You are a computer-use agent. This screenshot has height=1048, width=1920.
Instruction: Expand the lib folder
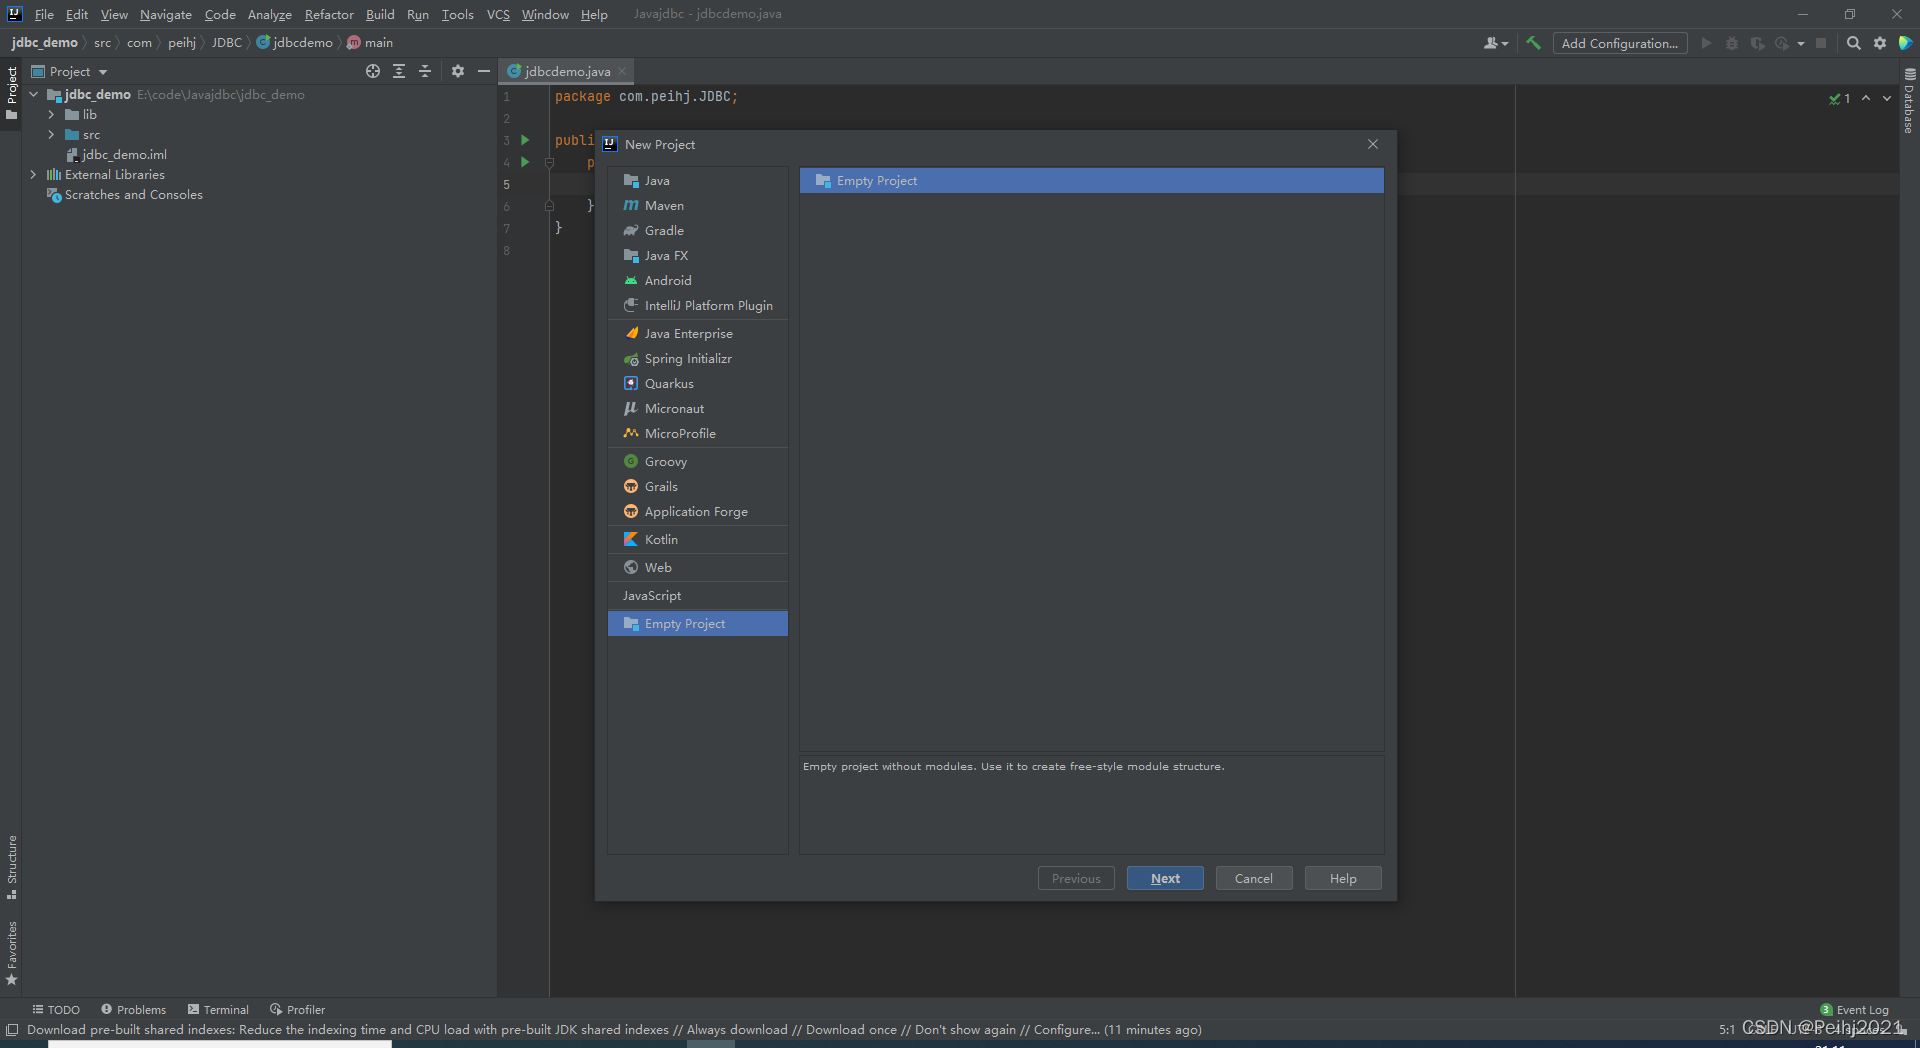pyautogui.click(x=51, y=114)
